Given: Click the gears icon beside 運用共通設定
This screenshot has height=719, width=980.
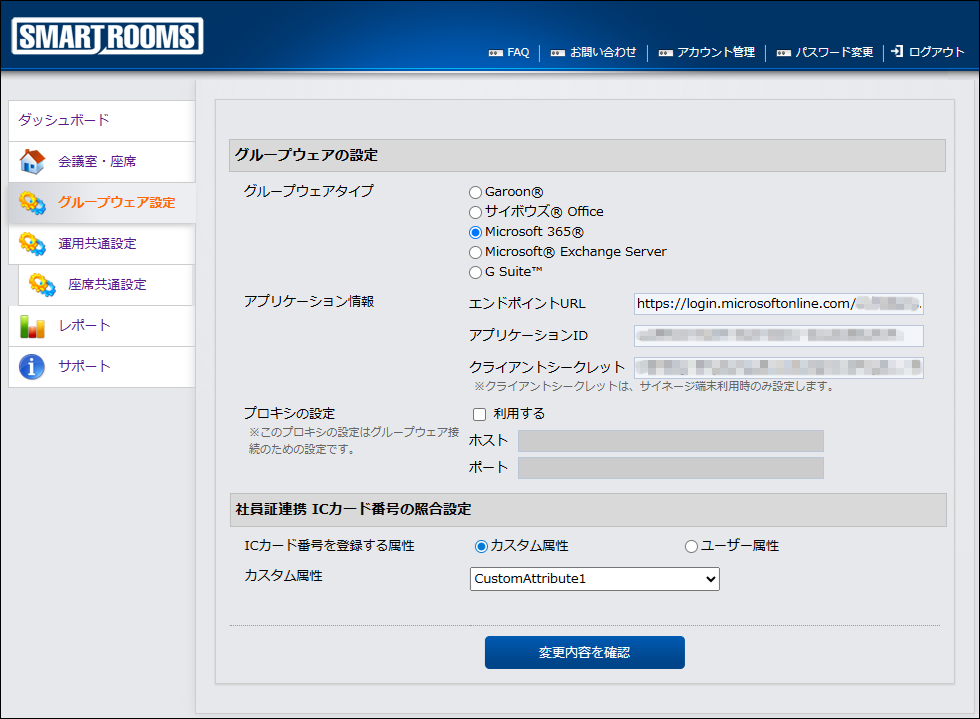Looking at the screenshot, I should tap(32, 244).
